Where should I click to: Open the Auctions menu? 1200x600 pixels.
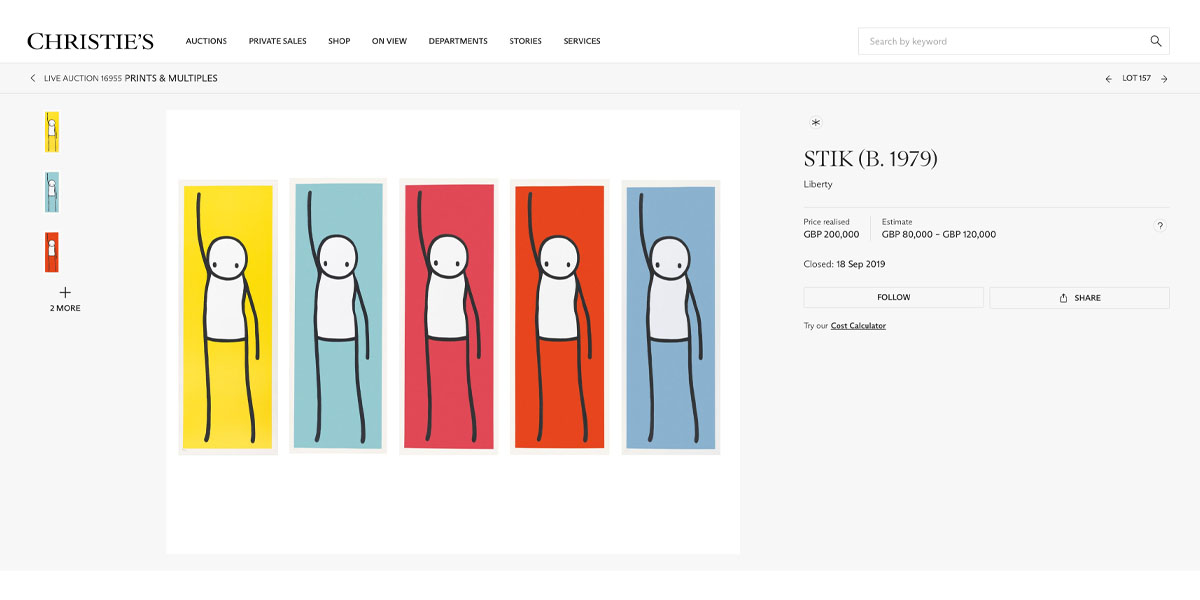[x=206, y=41]
